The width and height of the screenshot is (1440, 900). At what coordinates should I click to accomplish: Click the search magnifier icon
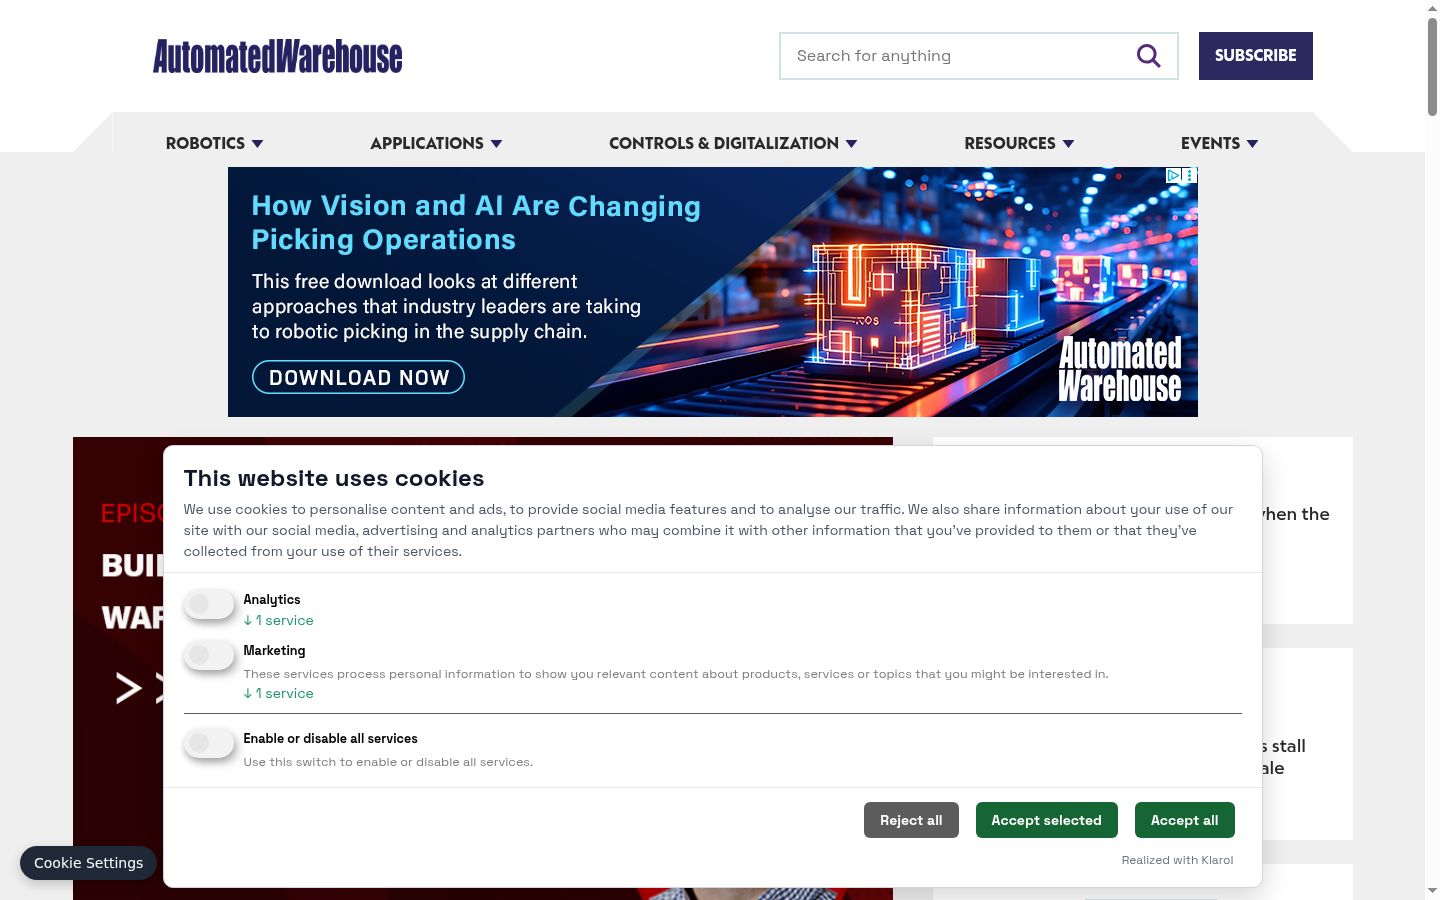coord(1148,56)
